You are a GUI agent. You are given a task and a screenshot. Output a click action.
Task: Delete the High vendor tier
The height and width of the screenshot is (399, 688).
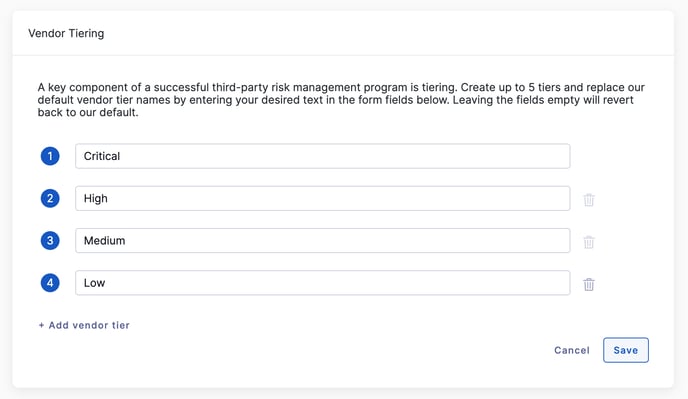tap(589, 200)
